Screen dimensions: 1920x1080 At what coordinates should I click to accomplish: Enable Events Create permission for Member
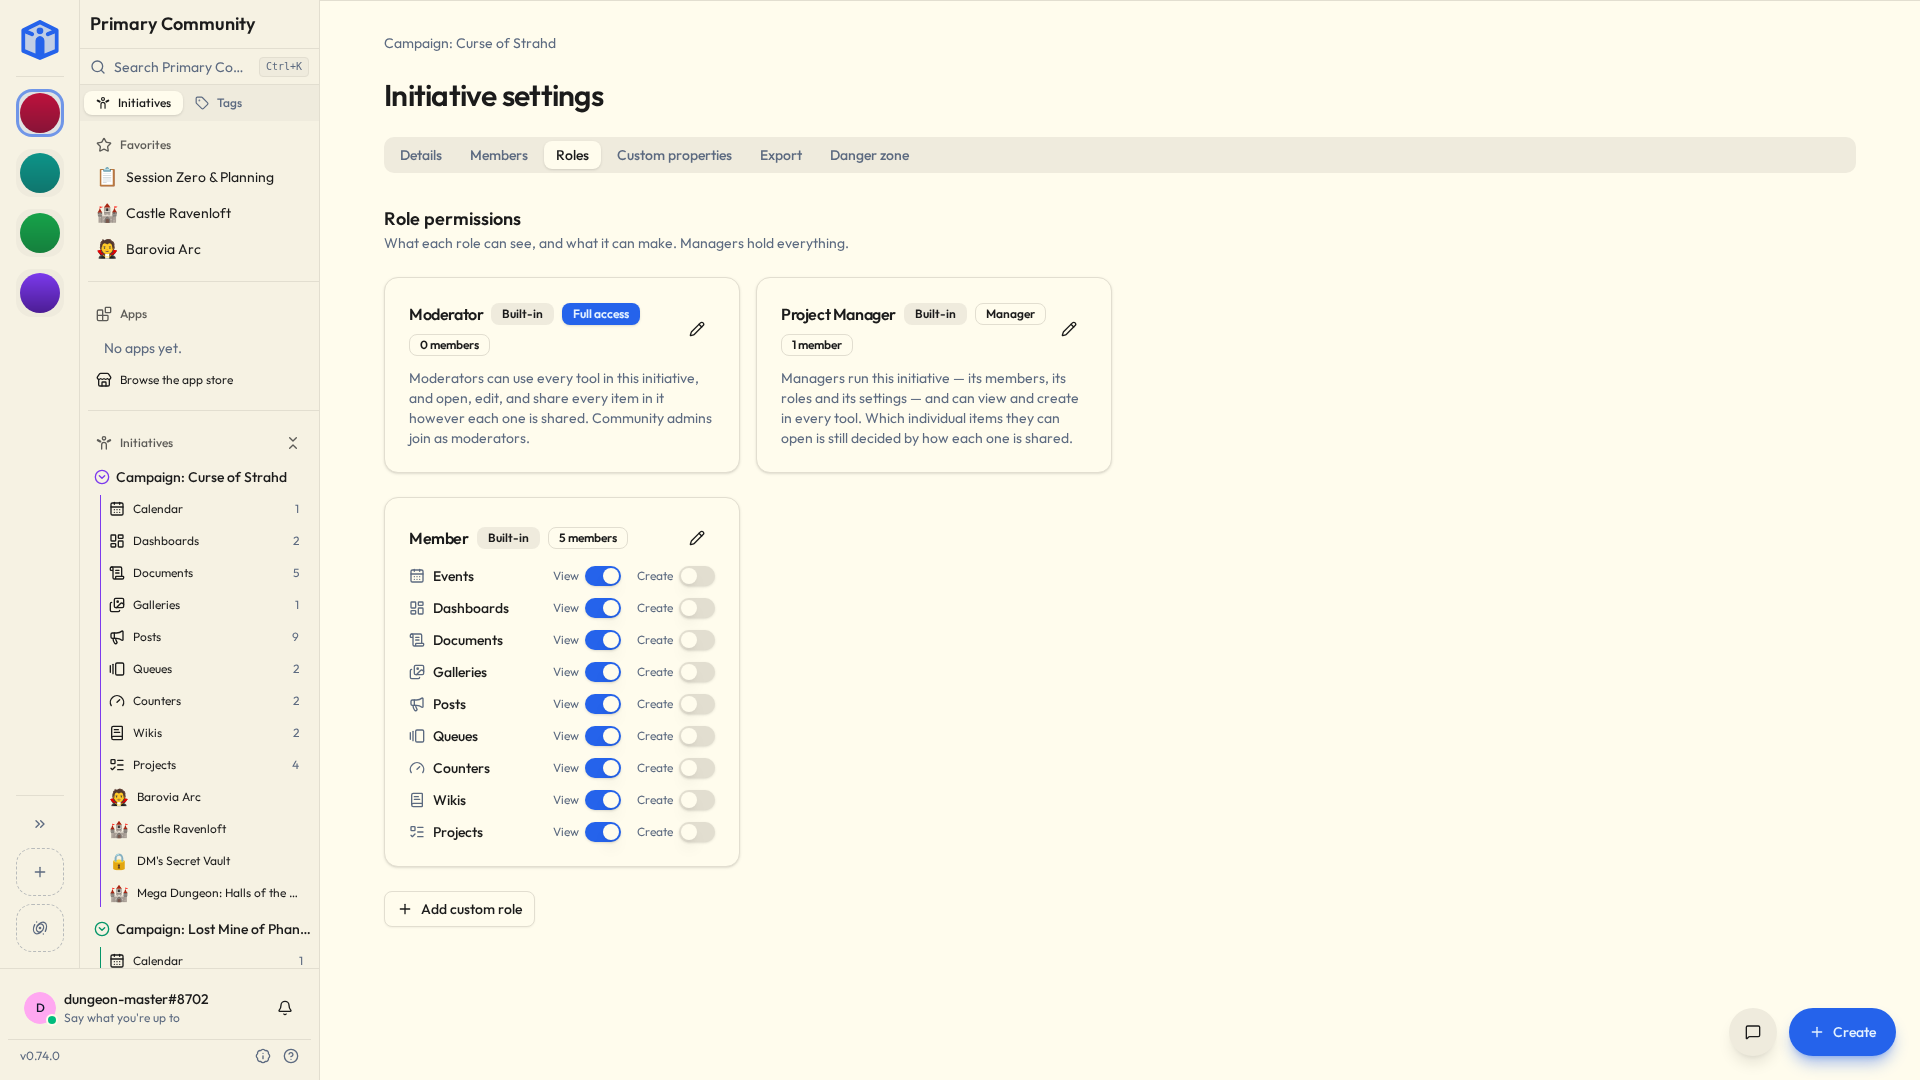pos(697,576)
